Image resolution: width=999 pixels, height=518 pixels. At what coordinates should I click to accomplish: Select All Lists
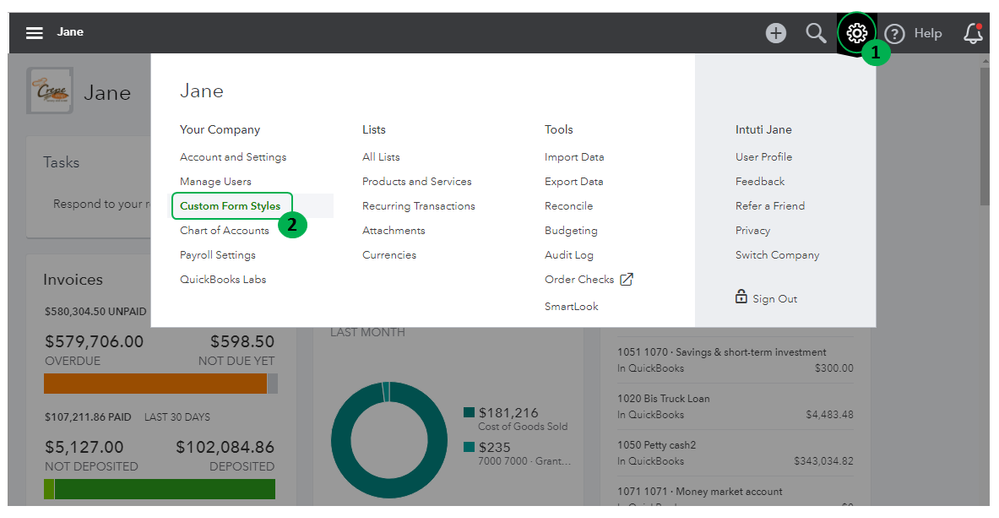[x=381, y=157]
